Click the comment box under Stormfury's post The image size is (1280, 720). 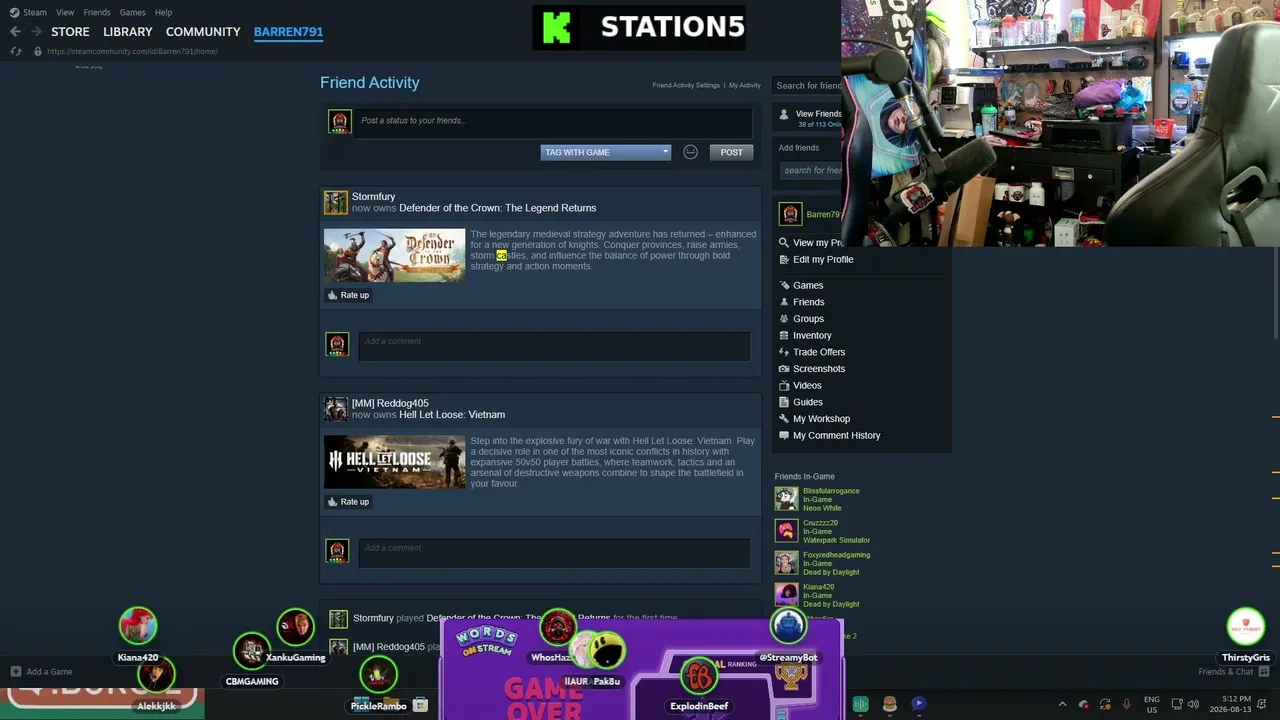point(554,345)
